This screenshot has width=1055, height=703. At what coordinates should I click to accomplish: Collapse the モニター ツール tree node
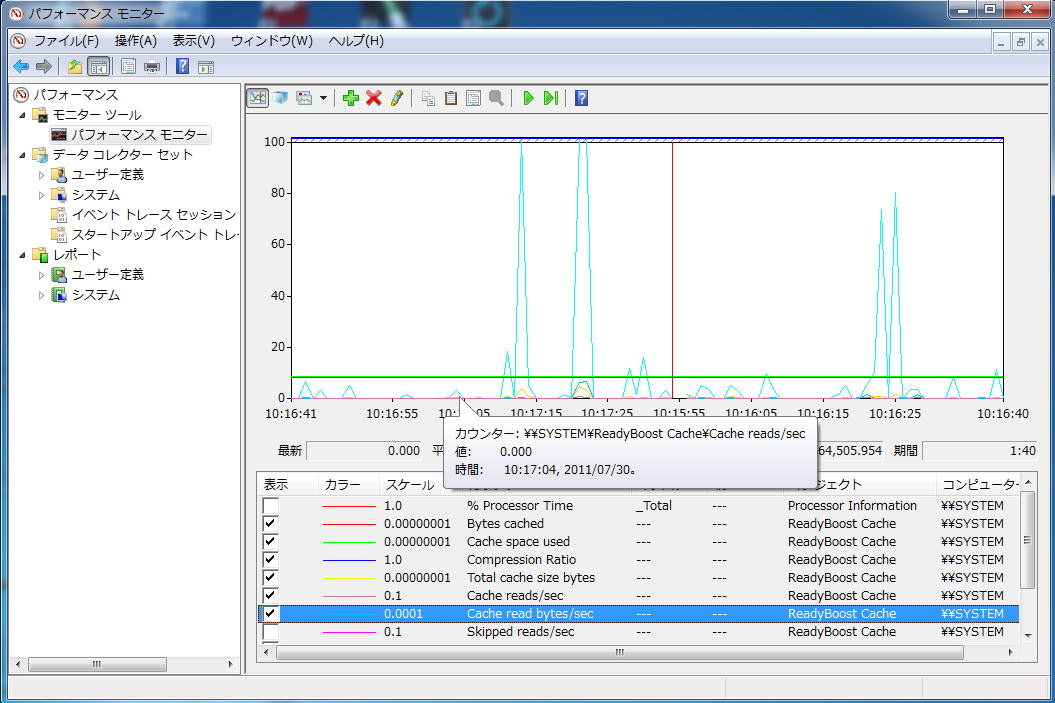[23, 115]
